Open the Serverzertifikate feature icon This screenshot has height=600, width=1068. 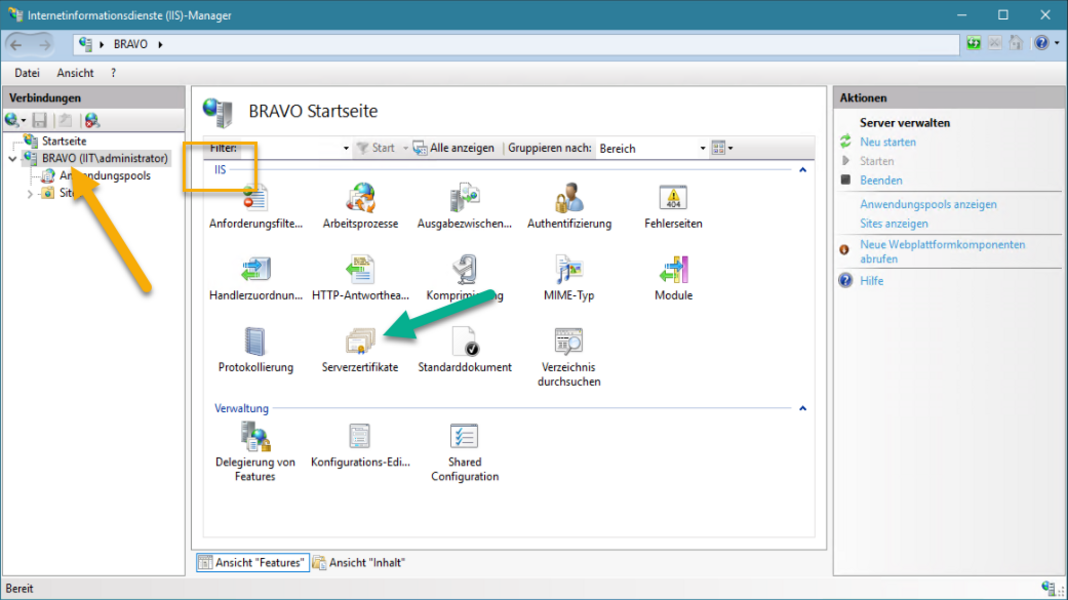tap(359, 344)
